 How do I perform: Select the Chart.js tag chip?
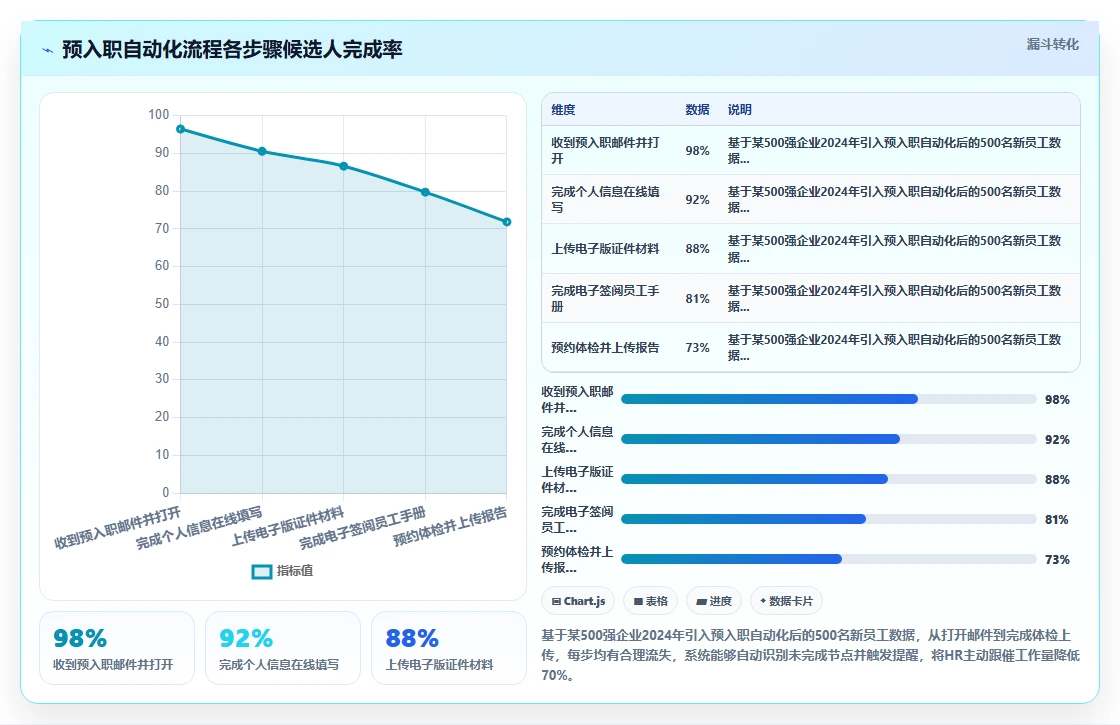coord(578,601)
